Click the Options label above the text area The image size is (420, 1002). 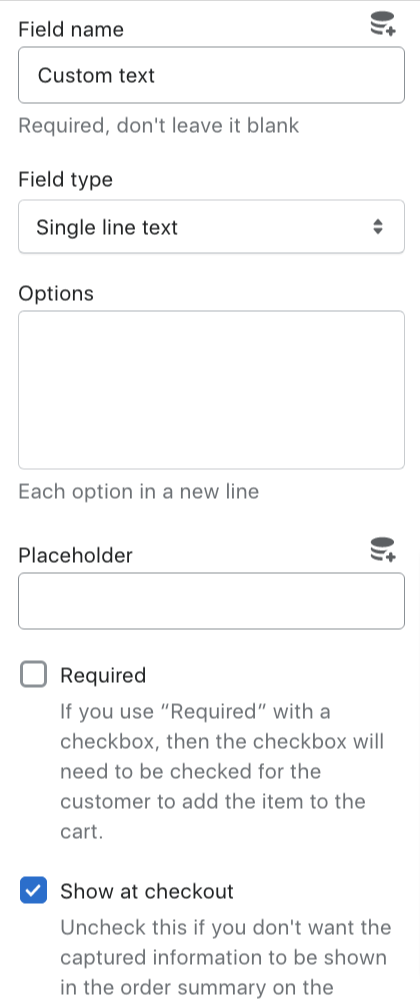(56, 293)
